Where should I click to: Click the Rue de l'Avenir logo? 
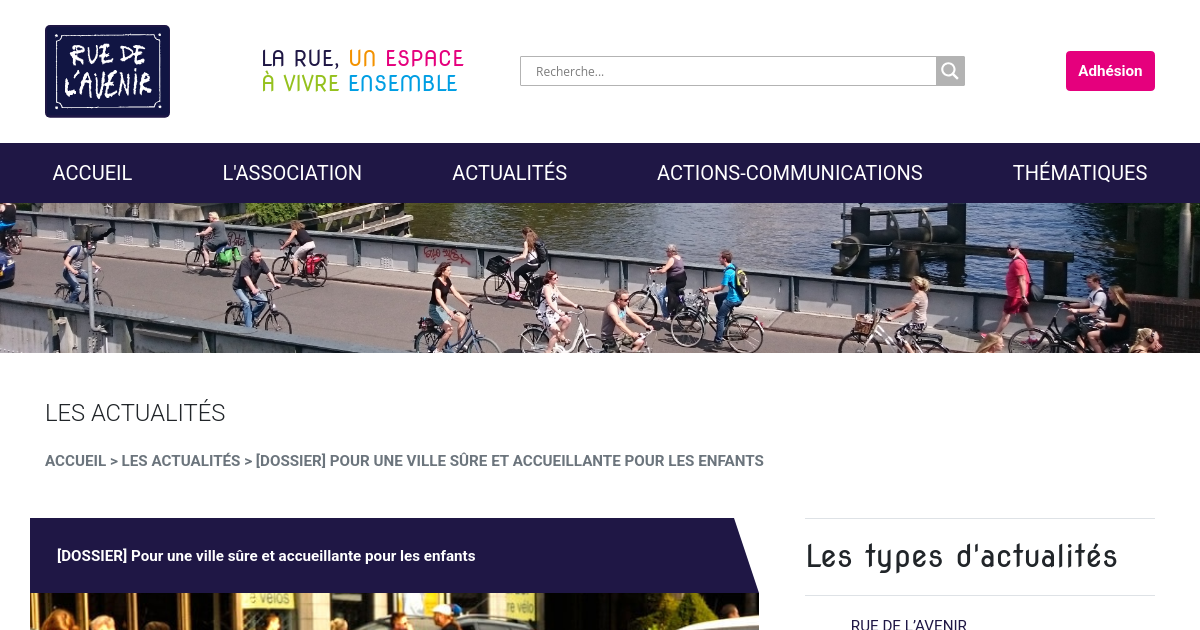point(107,71)
